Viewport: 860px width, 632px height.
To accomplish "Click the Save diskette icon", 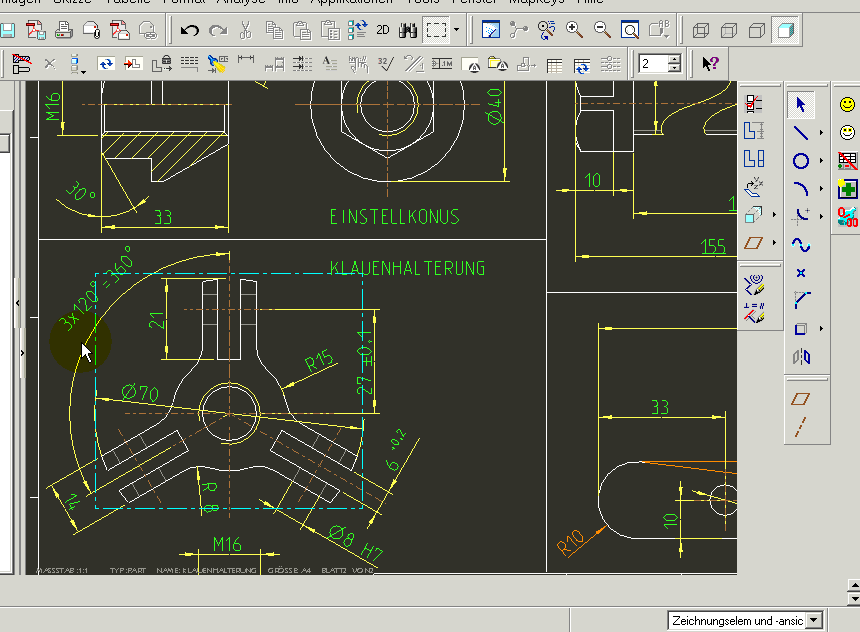I will coord(7,30).
